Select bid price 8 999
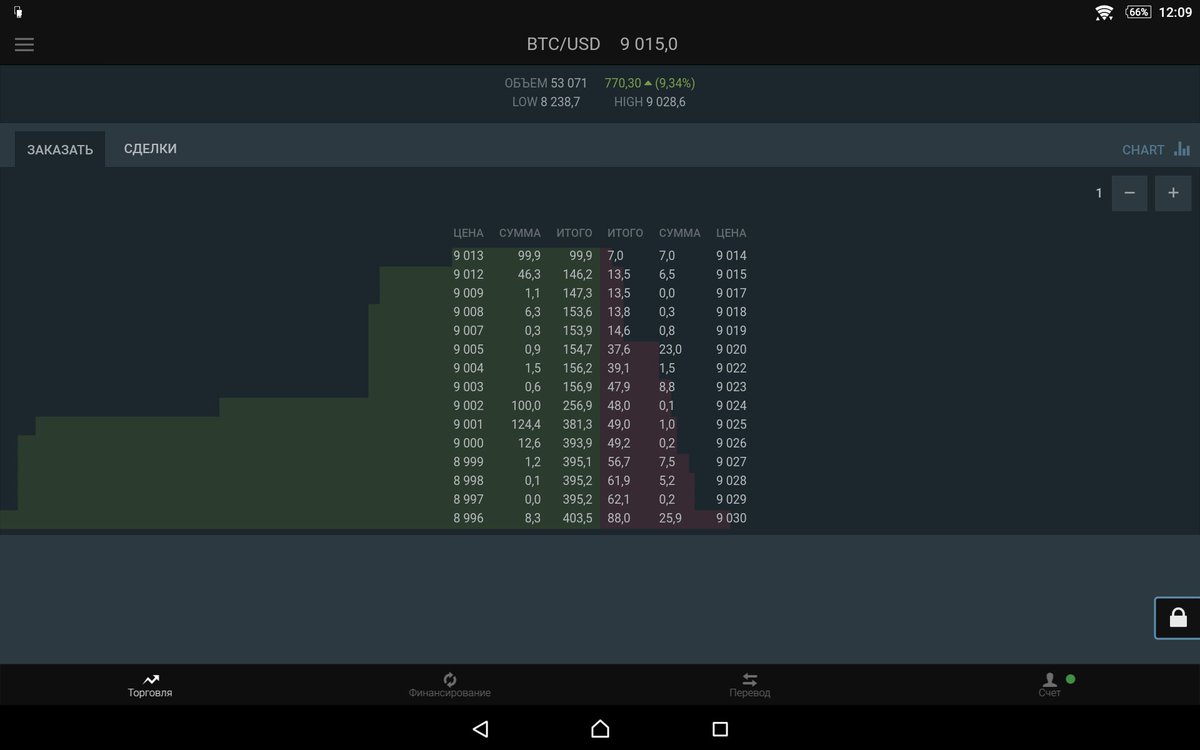Image resolution: width=1200 pixels, height=750 pixels. pos(468,462)
